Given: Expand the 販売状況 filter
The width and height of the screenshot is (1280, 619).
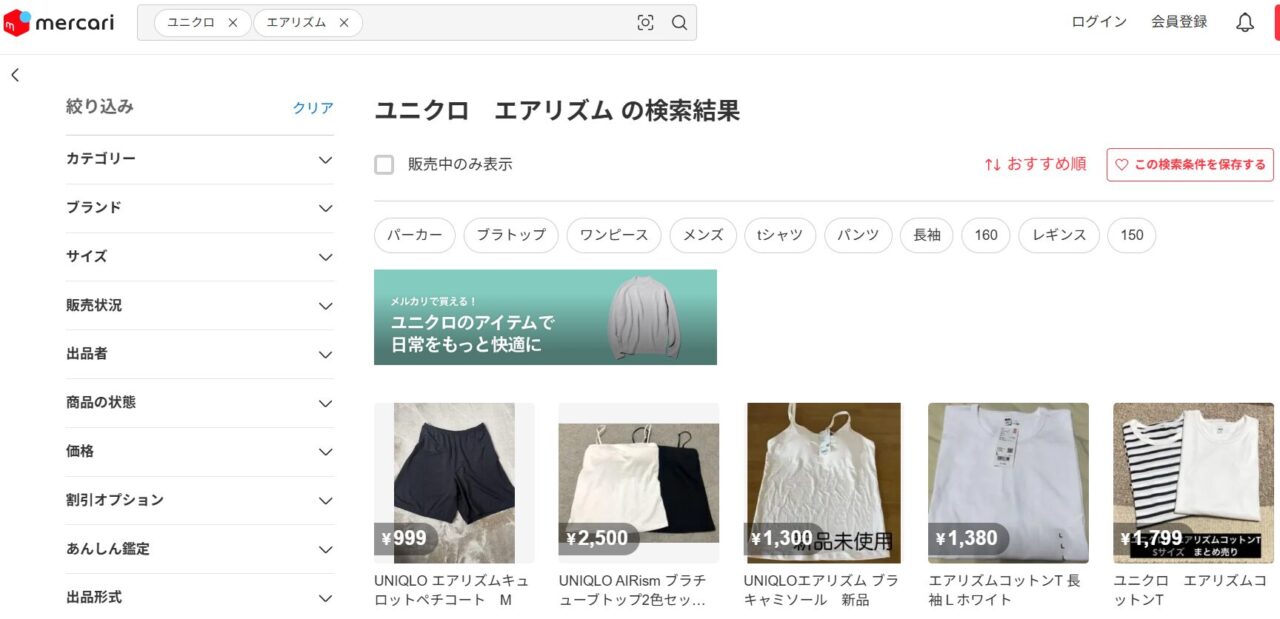Looking at the screenshot, I should click(200, 306).
